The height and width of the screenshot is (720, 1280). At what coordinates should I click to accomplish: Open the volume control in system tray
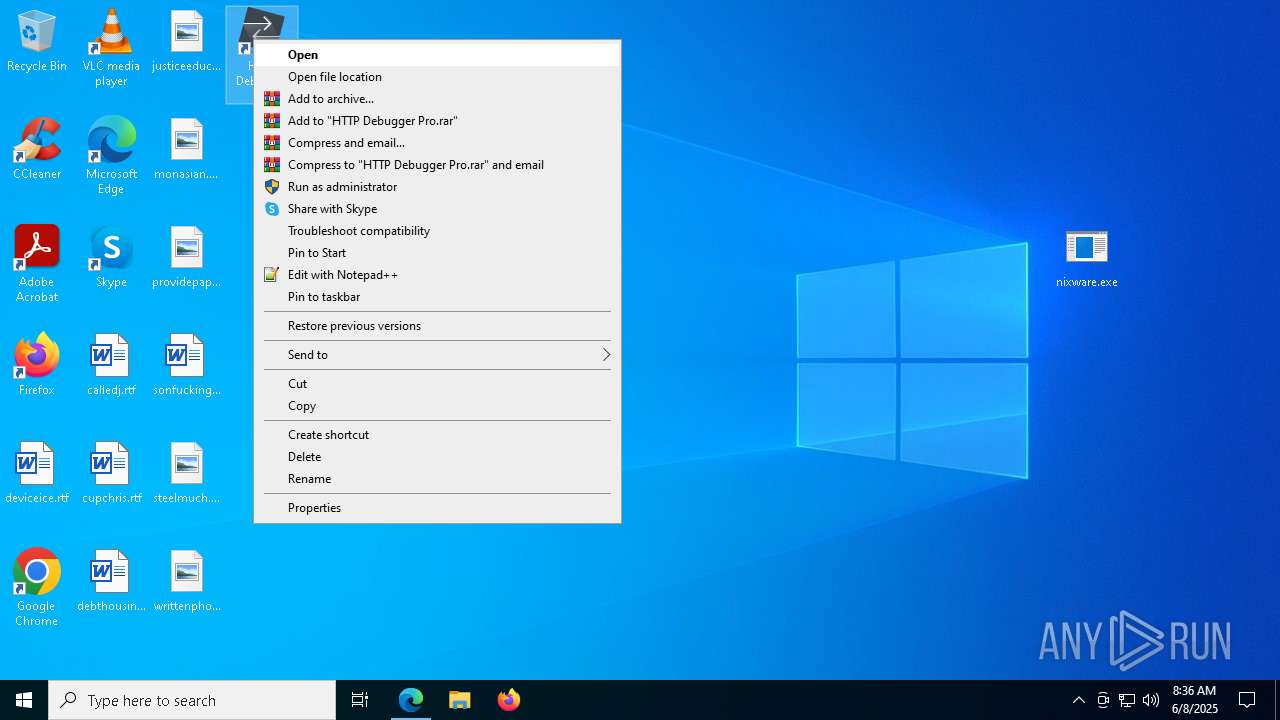(x=1151, y=700)
